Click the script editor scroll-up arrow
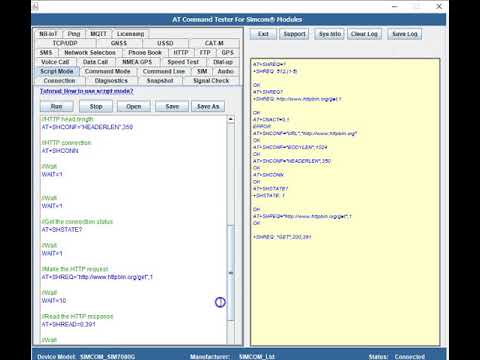This screenshot has width=480, height=360. click(231, 119)
